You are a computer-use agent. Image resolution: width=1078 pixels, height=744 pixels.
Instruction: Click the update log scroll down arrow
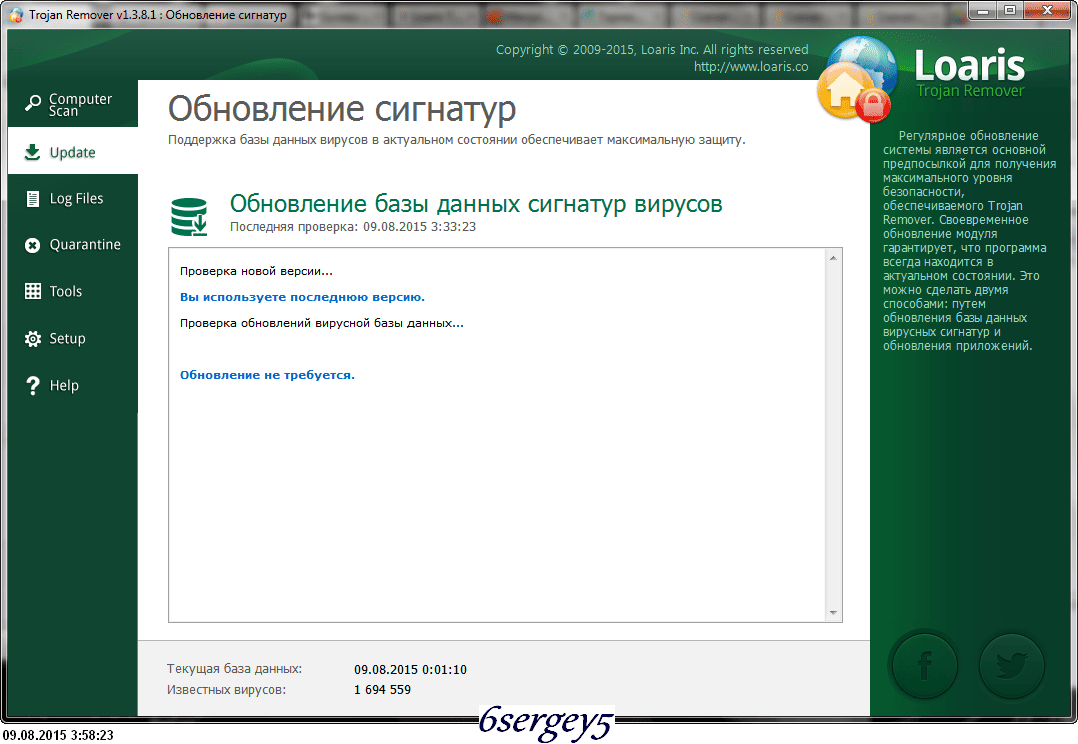tap(833, 613)
